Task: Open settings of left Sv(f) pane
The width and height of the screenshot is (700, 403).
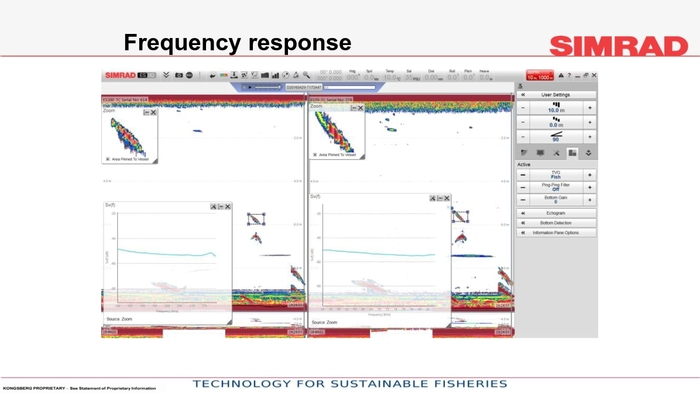Action: [x=213, y=207]
